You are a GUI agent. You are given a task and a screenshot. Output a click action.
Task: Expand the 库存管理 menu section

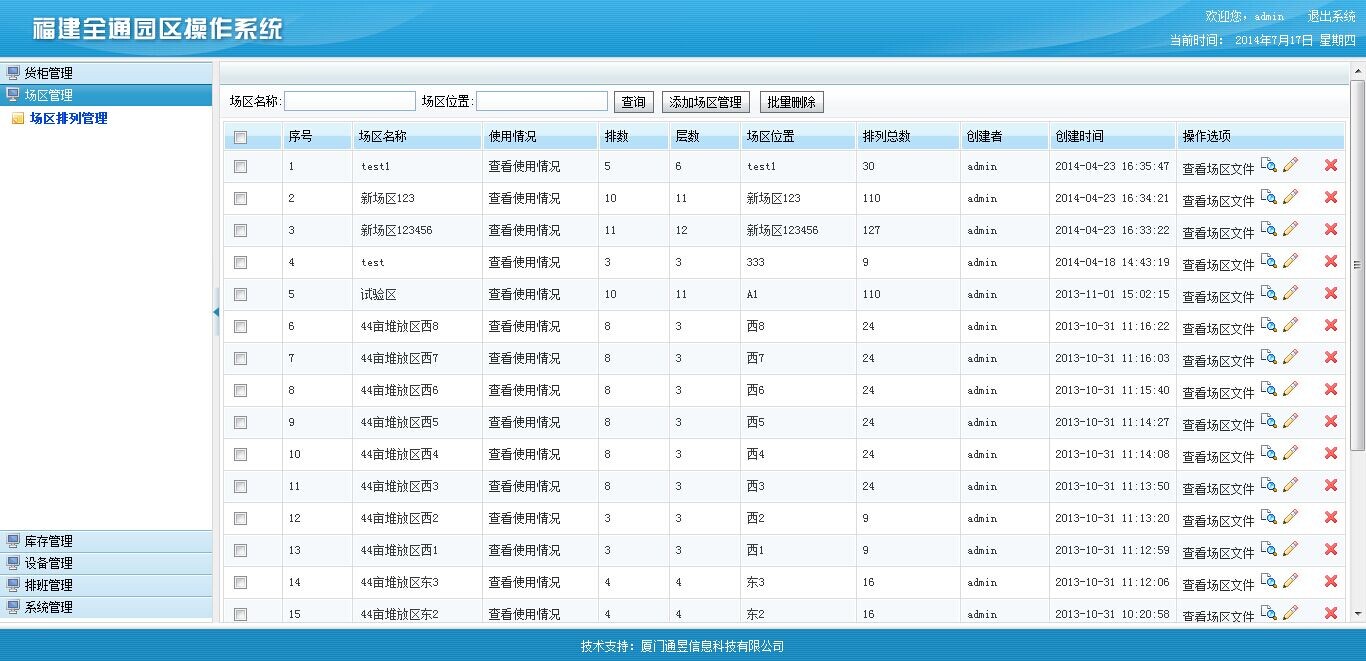(x=106, y=541)
